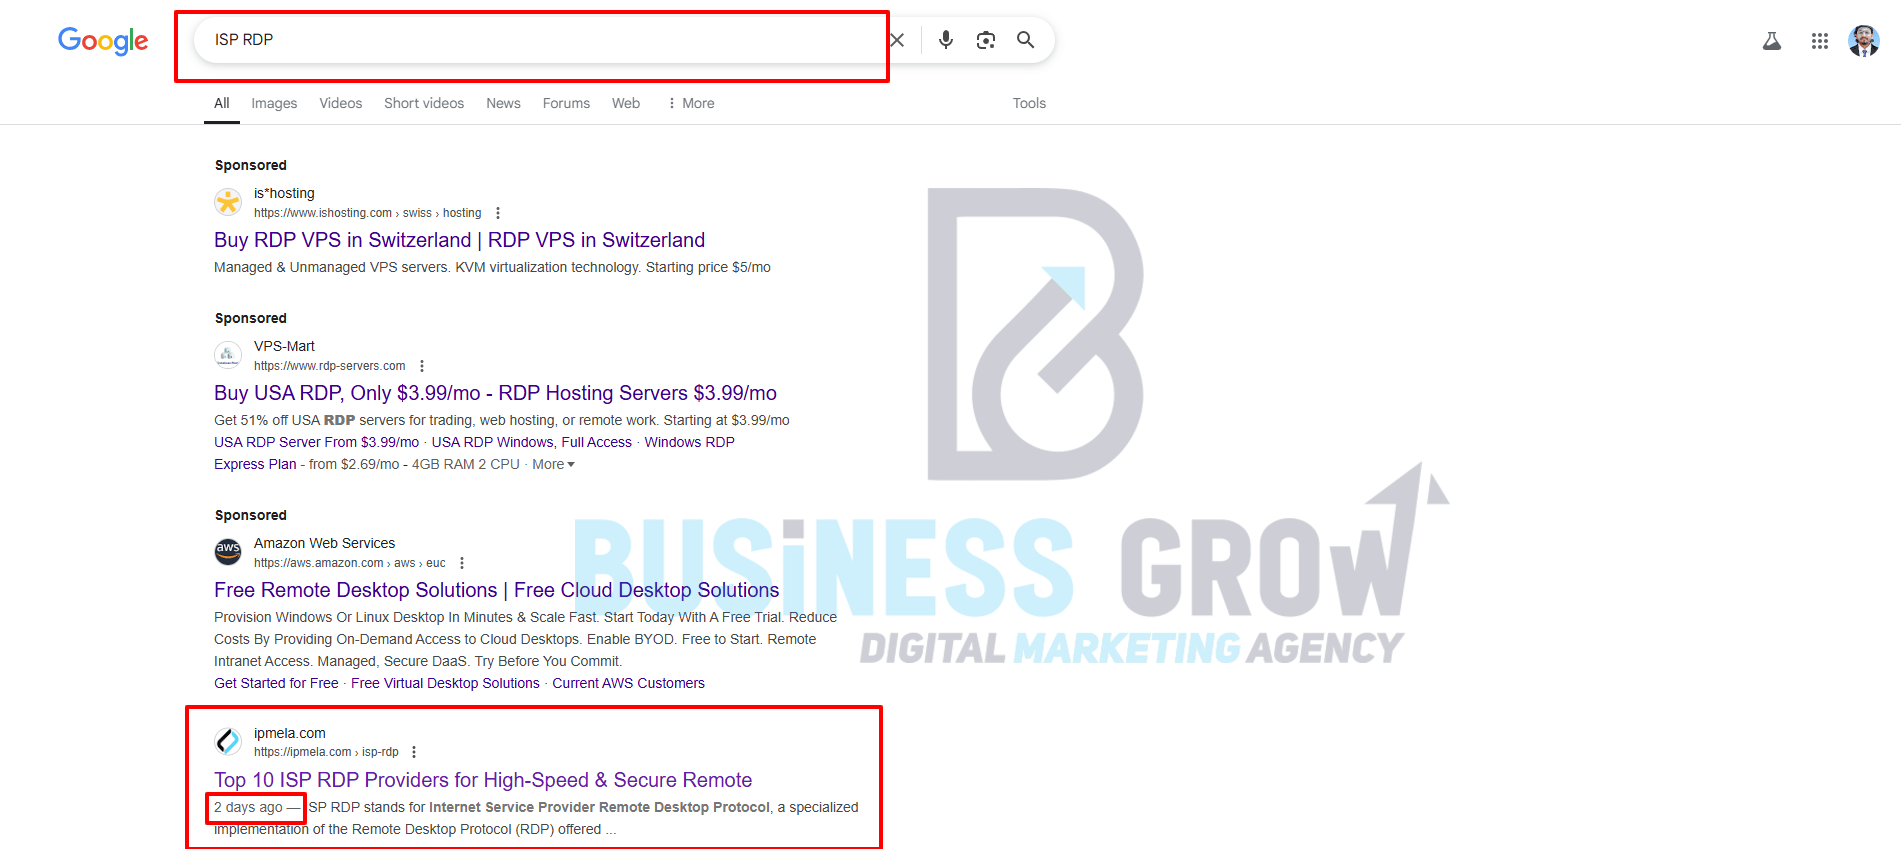Open three-dot menu for Amazon Web Services ad
Image resolution: width=1901 pixels, height=849 pixels.
tap(462, 563)
